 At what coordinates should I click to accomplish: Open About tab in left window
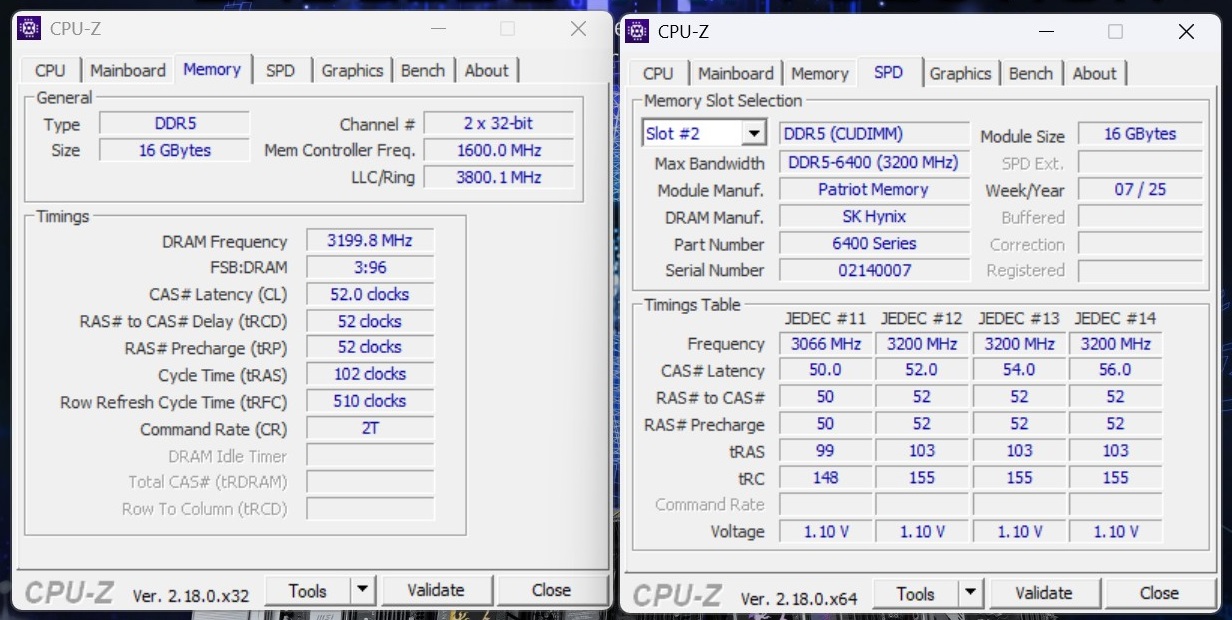(x=486, y=70)
